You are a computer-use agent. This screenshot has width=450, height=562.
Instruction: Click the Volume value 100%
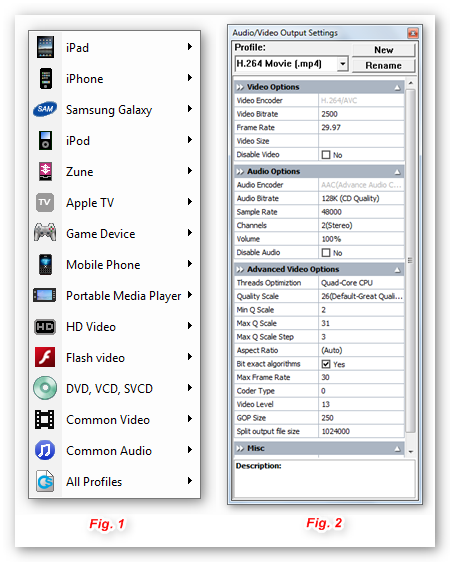tap(361, 239)
